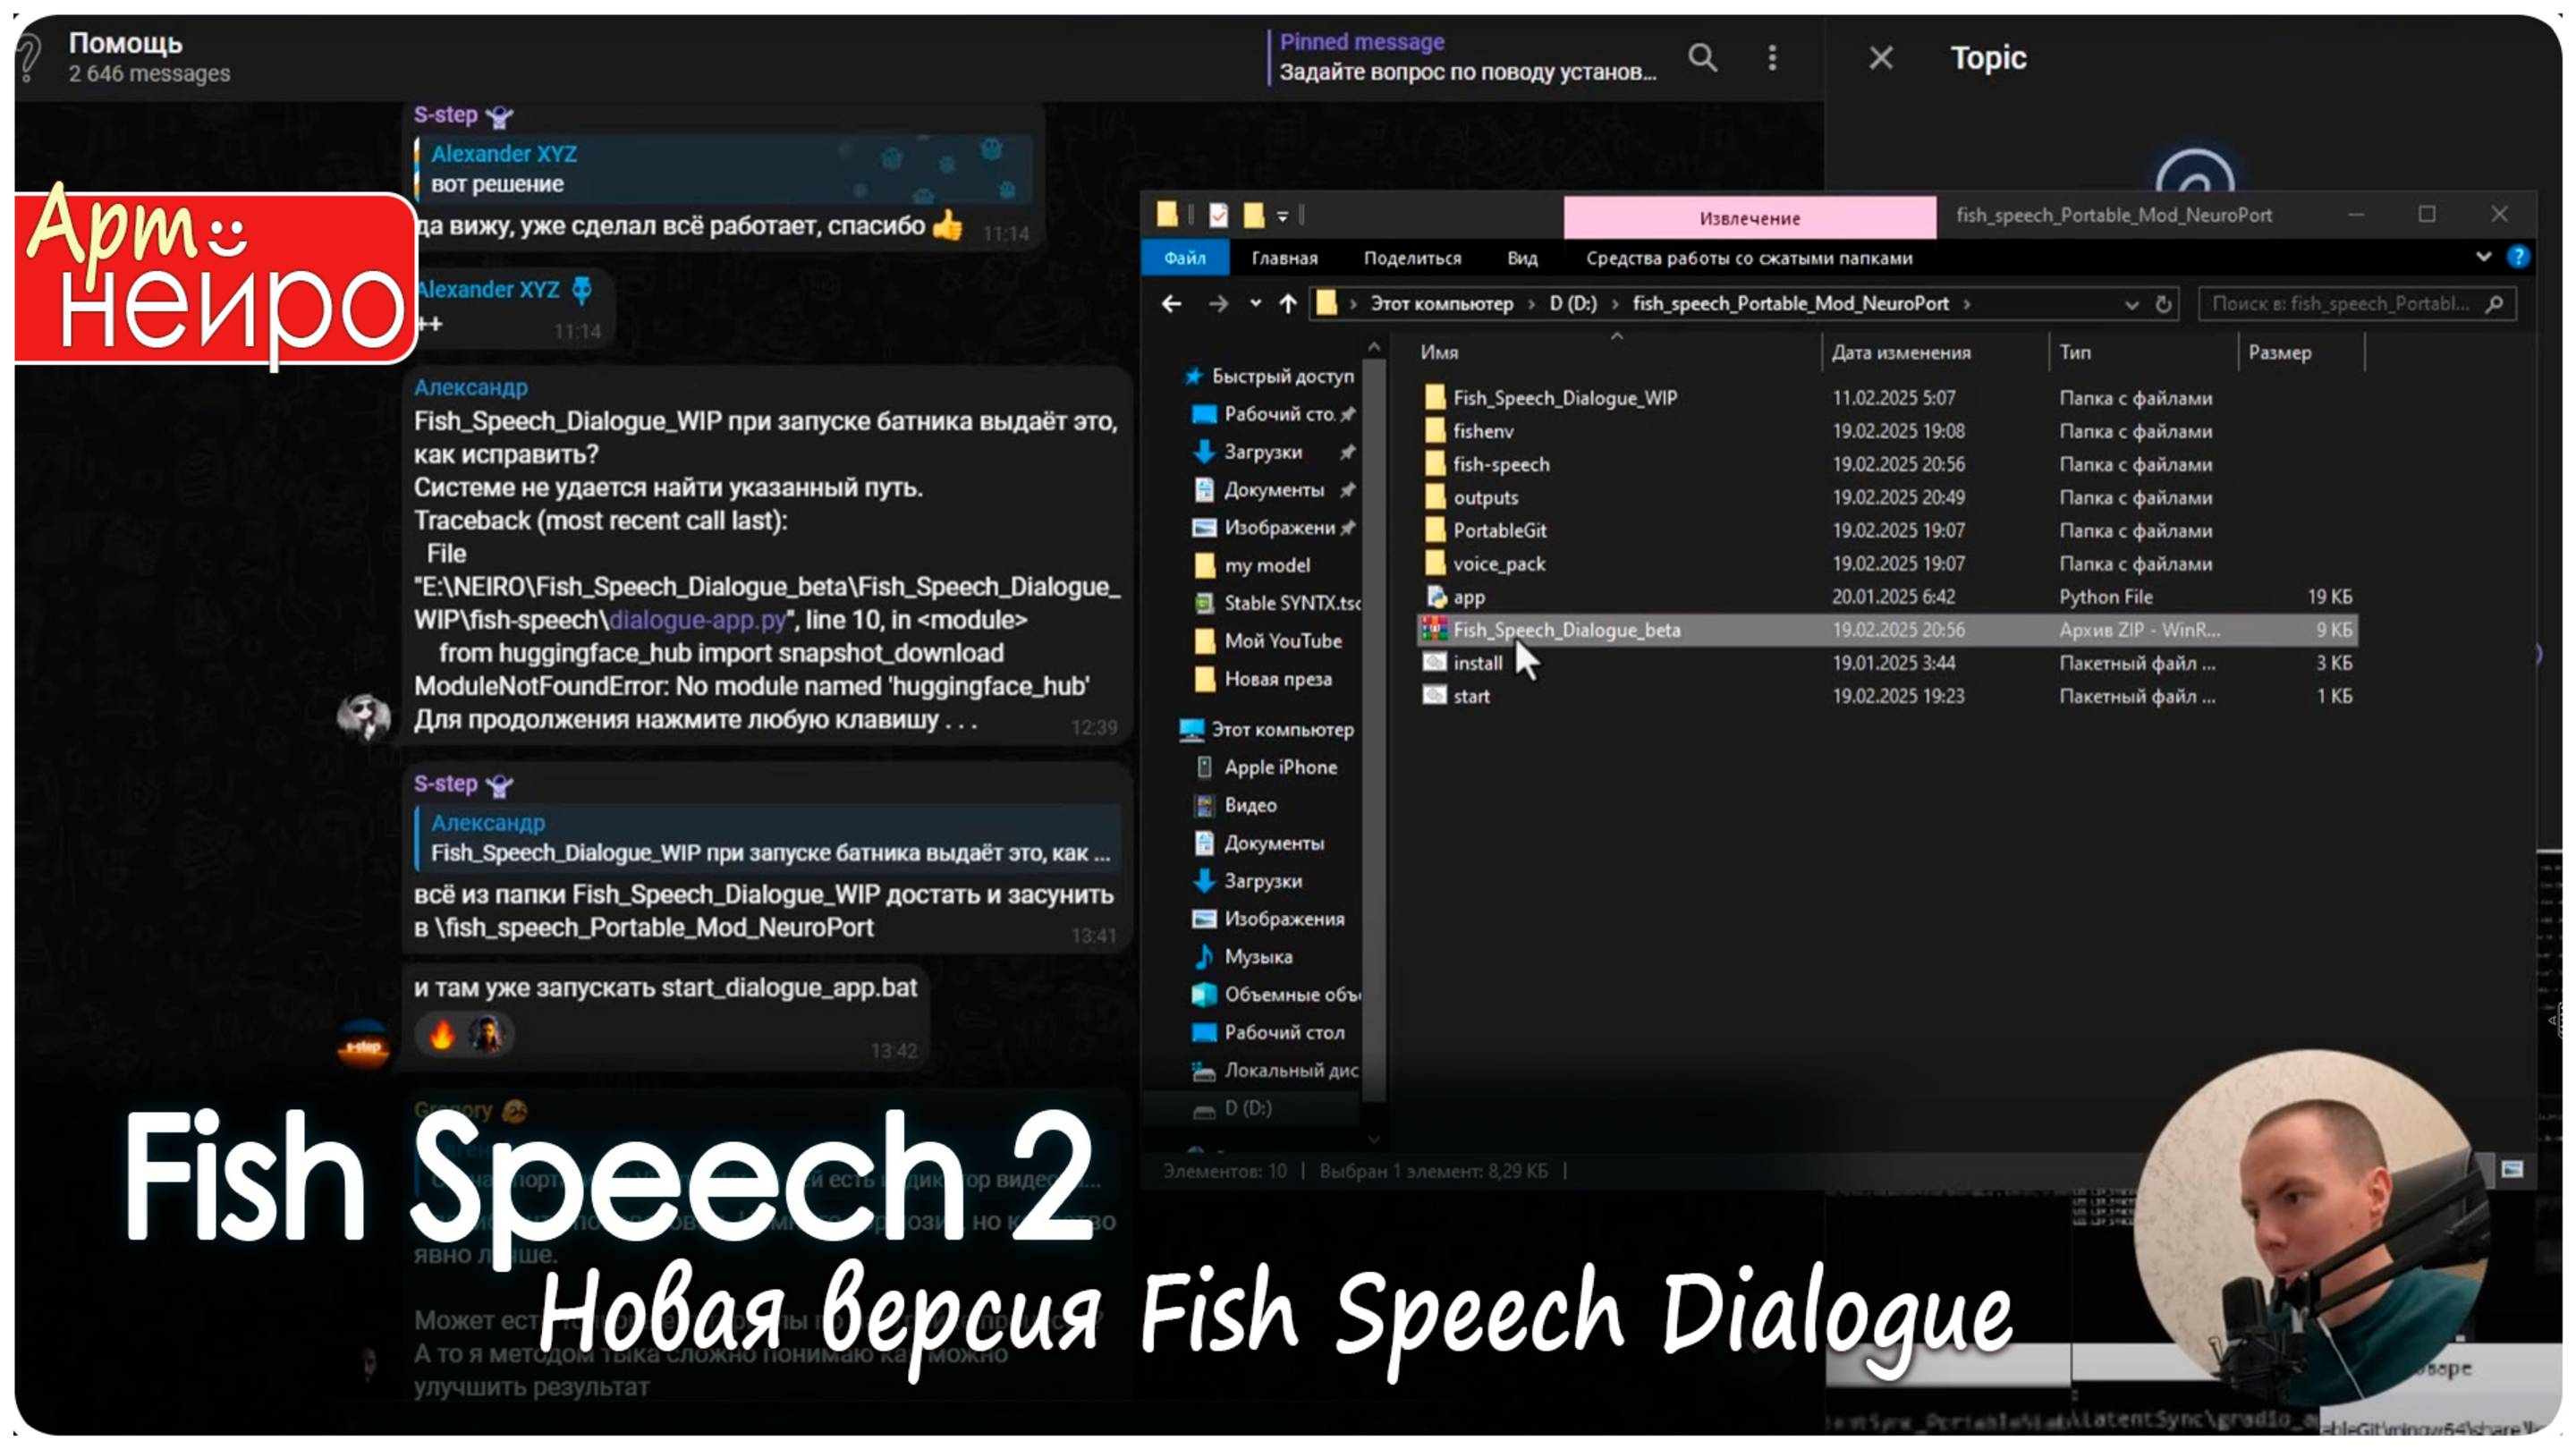Click the New folder quick access icon
Screen dimensions: 2576x1449
1253,214
